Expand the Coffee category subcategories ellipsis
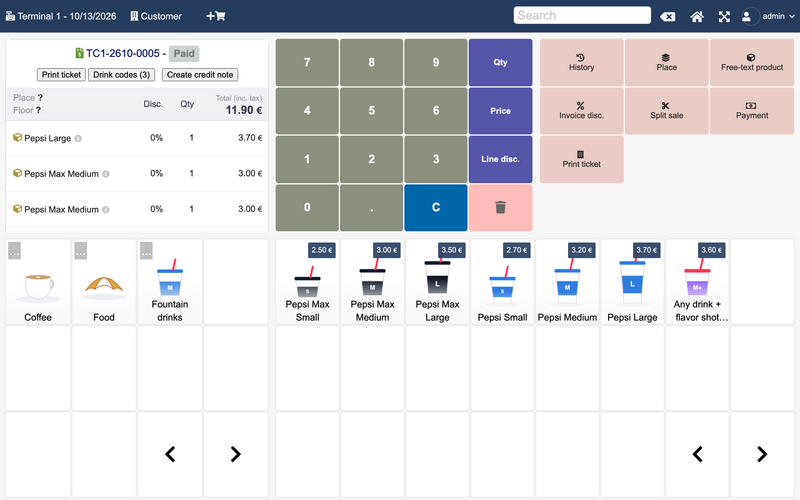The width and height of the screenshot is (800, 500). pos(14,251)
